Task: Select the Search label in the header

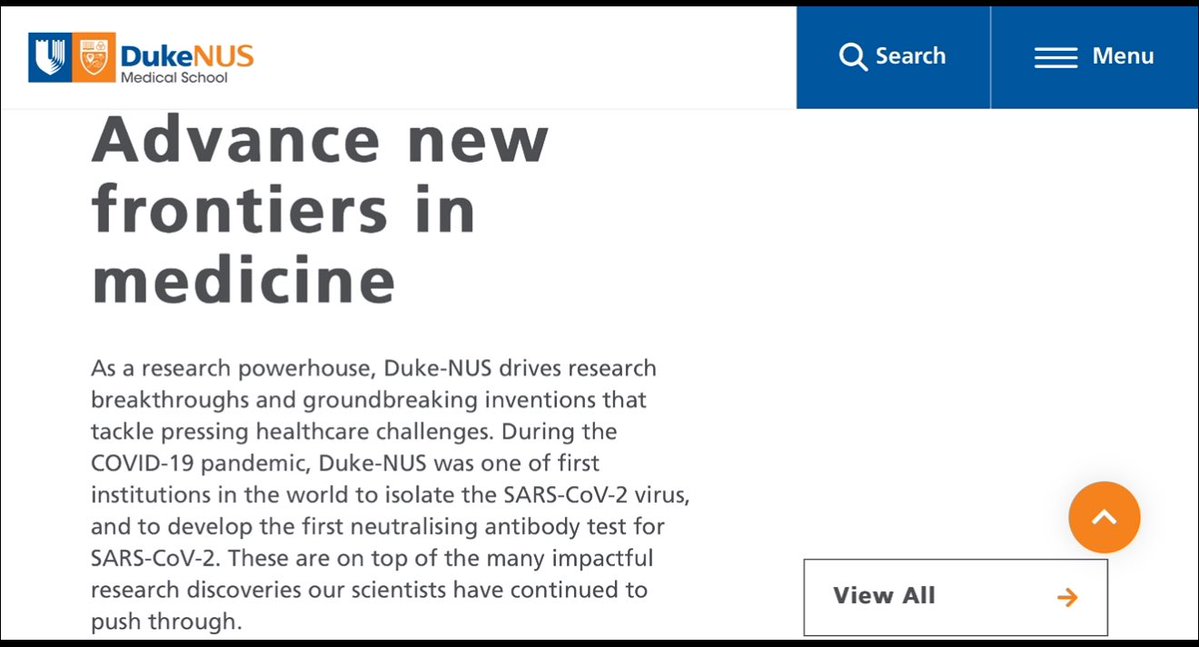Action: [x=910, y=56]
